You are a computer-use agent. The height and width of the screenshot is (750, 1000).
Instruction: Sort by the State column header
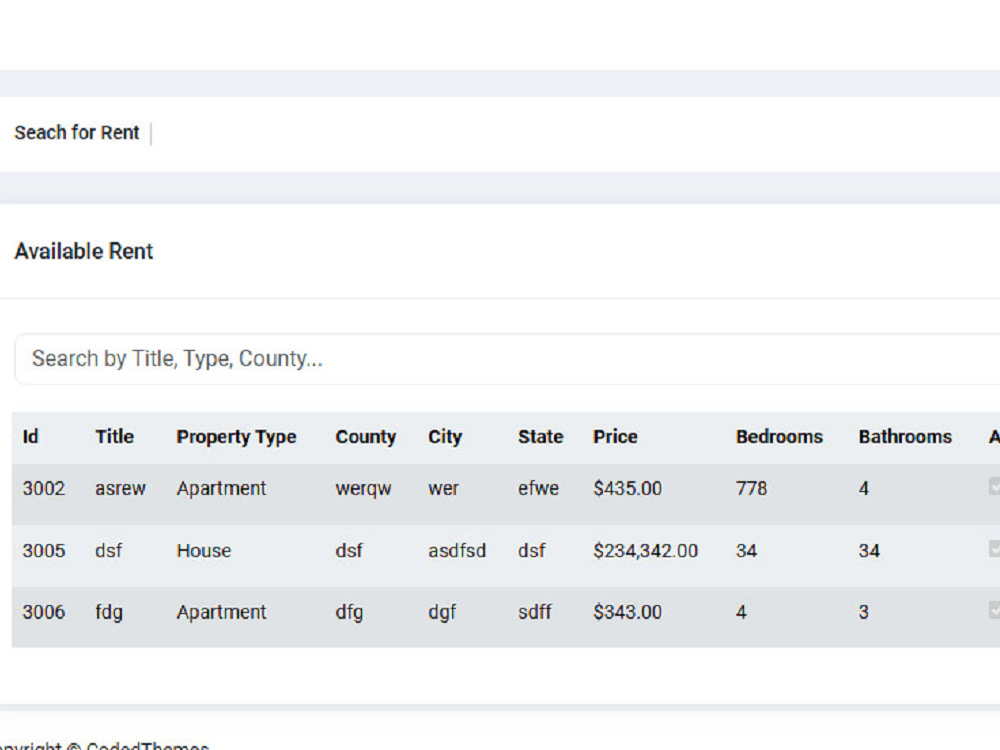click(x=540, y=437)
